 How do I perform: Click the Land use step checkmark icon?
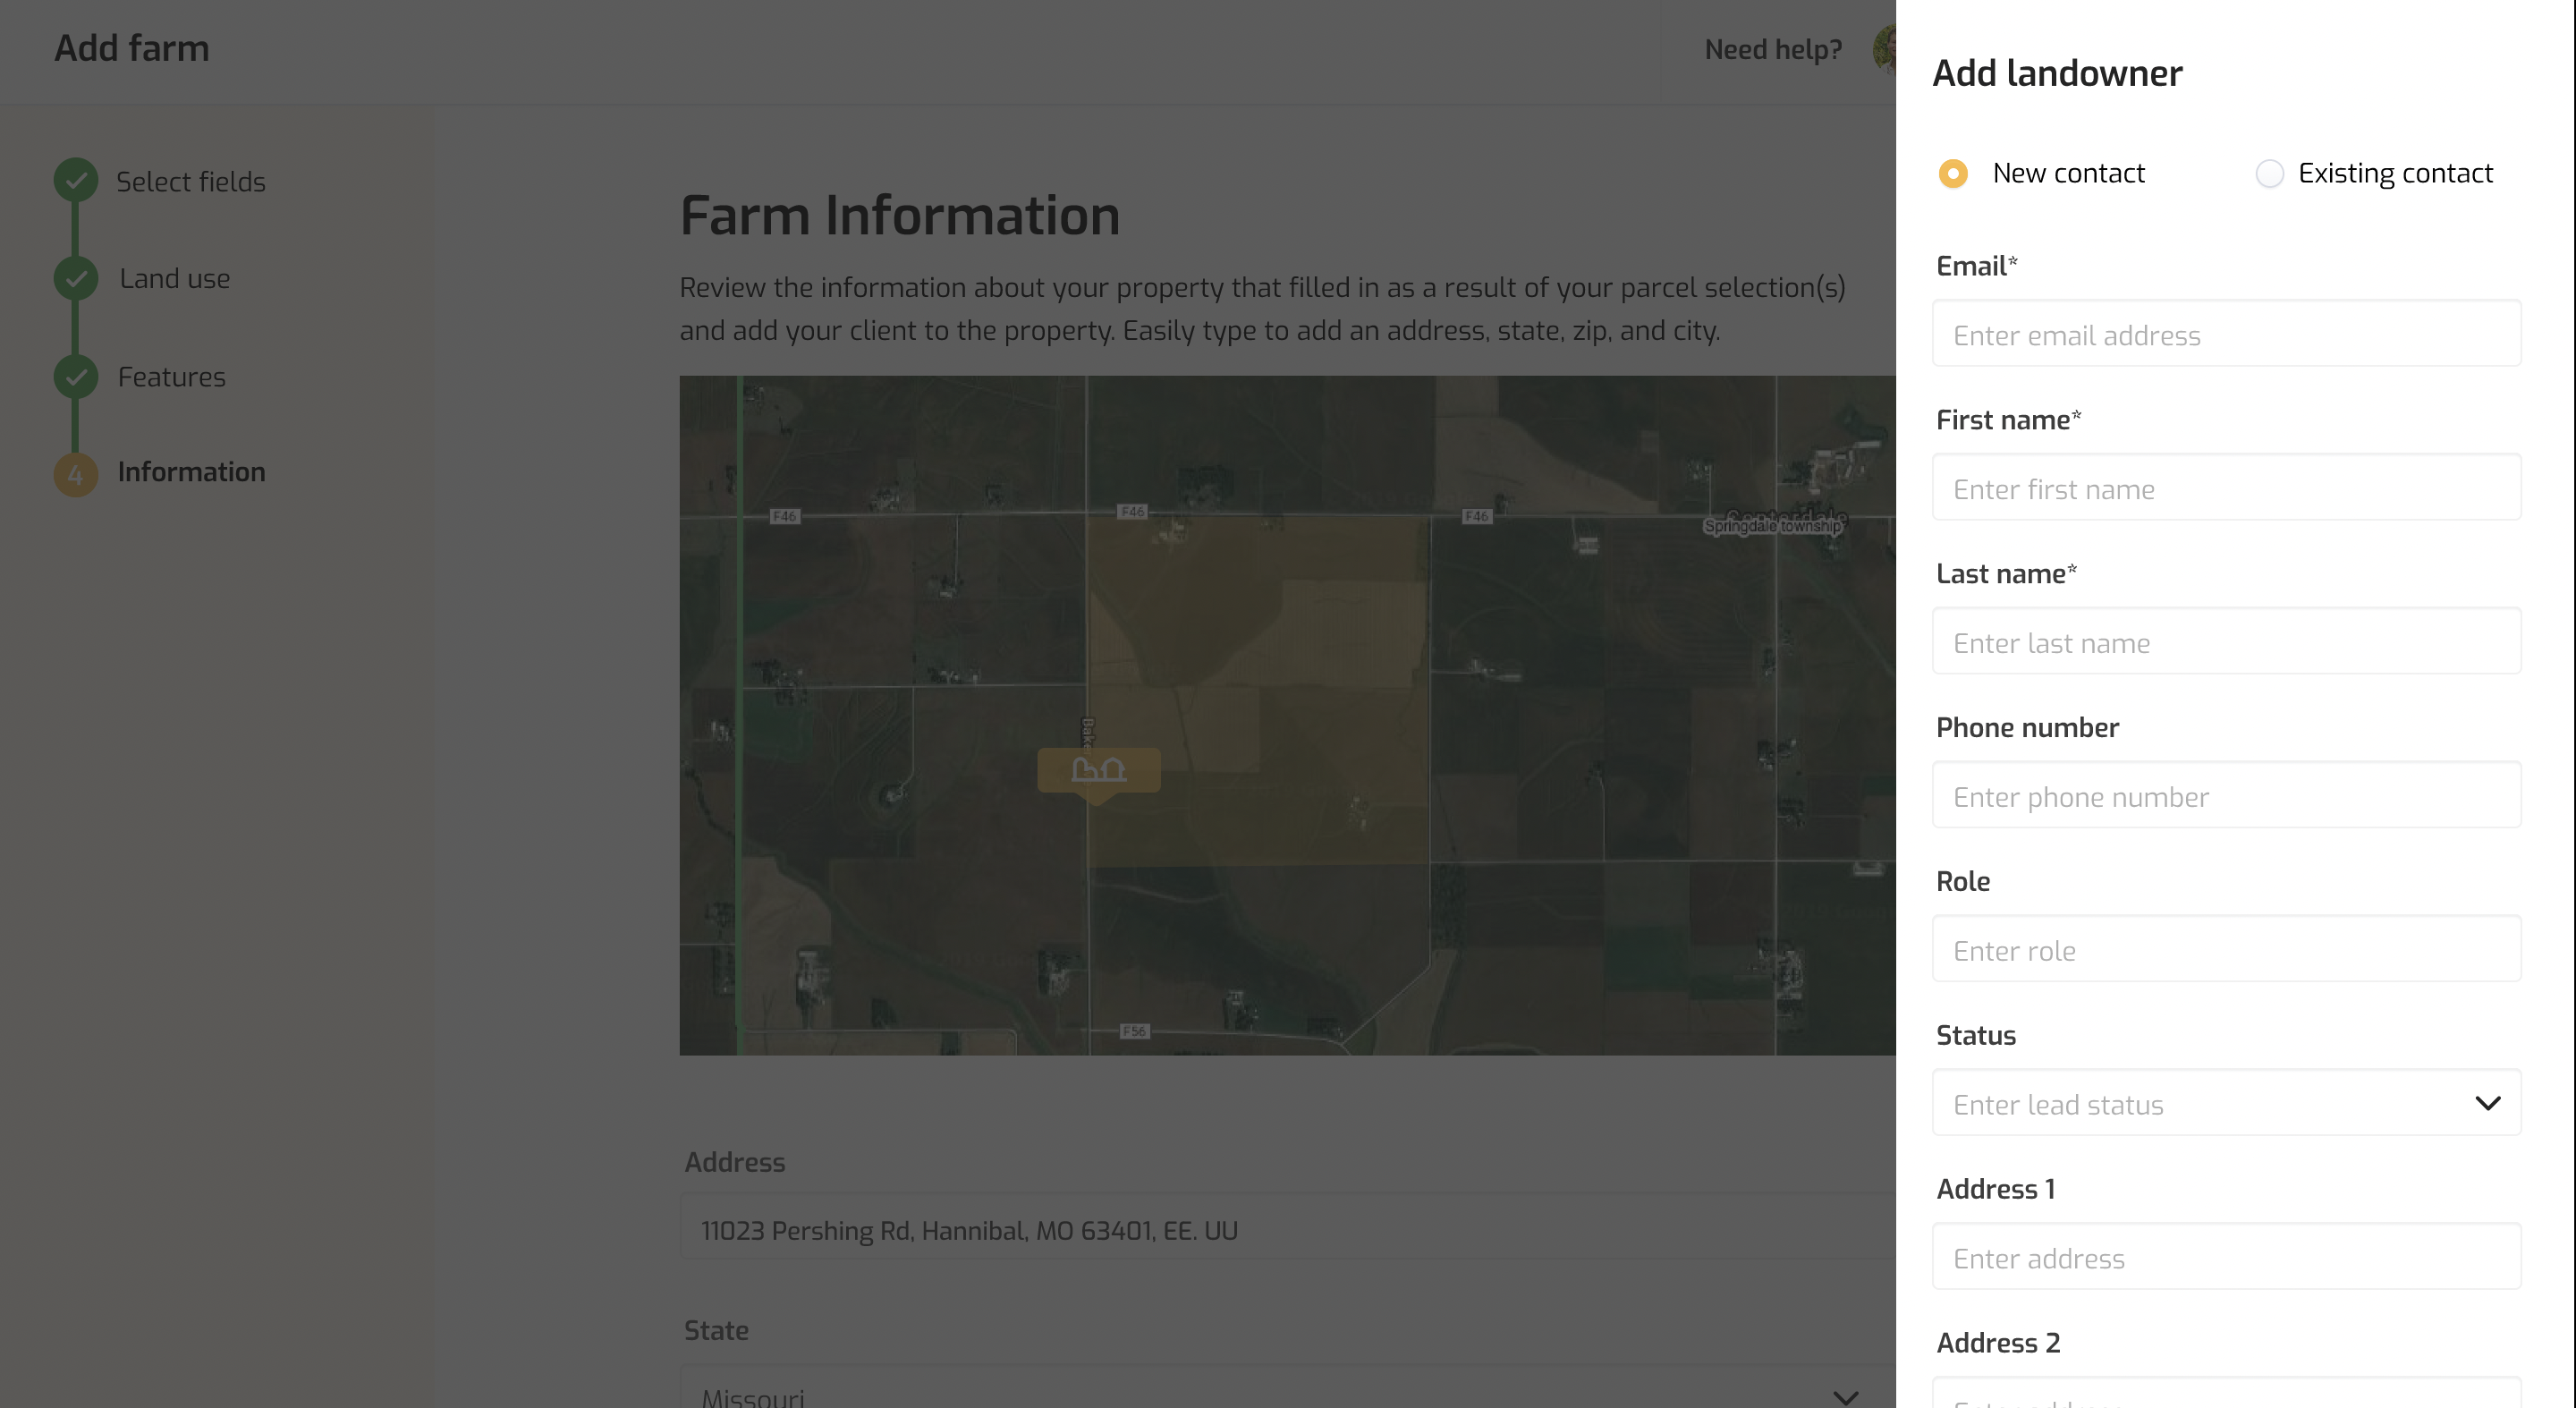(x=76, y=278)
